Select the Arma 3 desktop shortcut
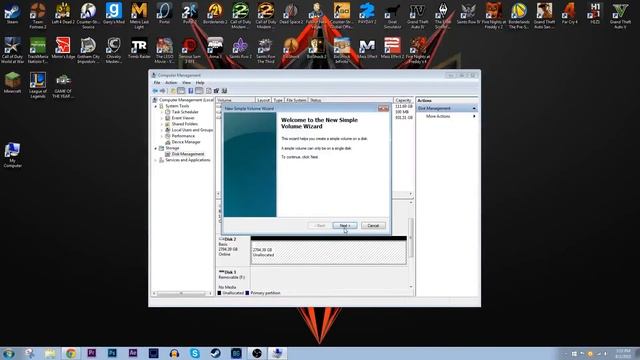This screenshot has width=640, height=360. pyautogui.click(x=215, y=48)
